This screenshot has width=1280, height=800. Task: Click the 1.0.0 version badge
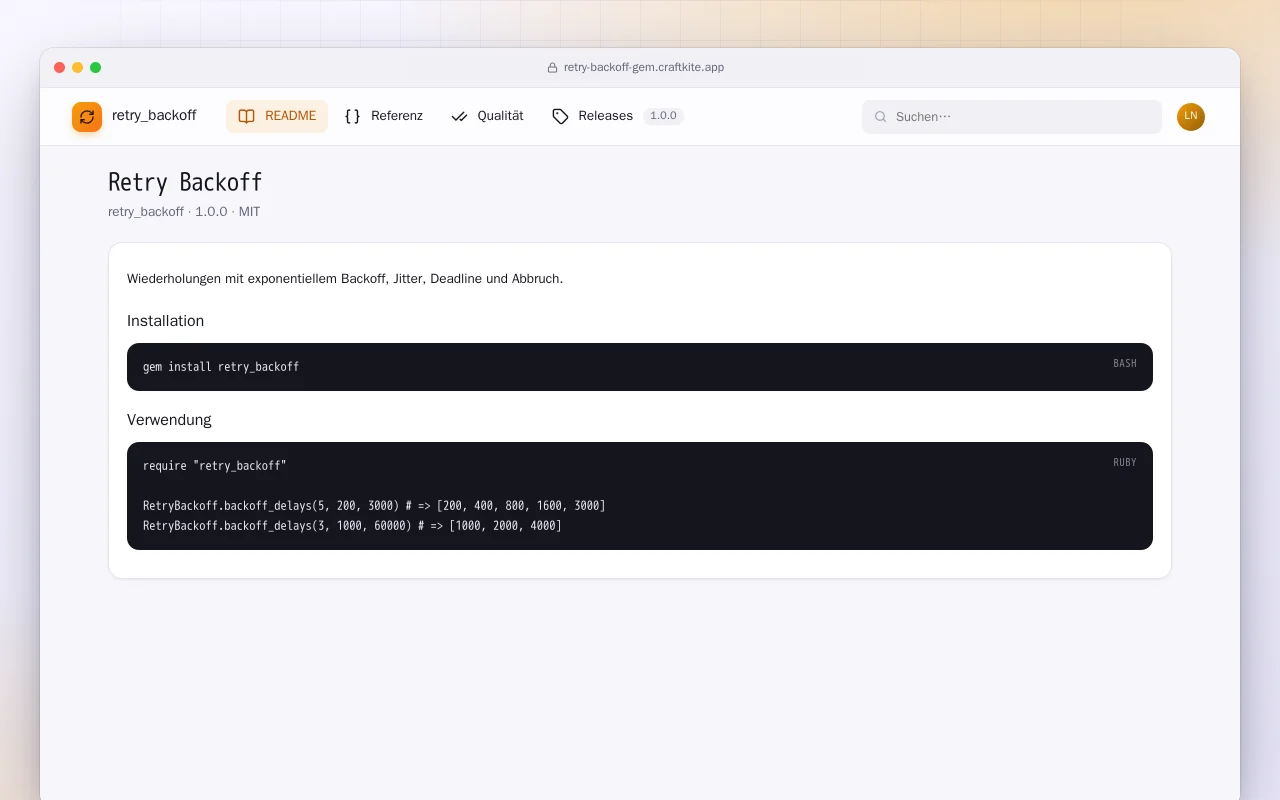coord(663,116)
